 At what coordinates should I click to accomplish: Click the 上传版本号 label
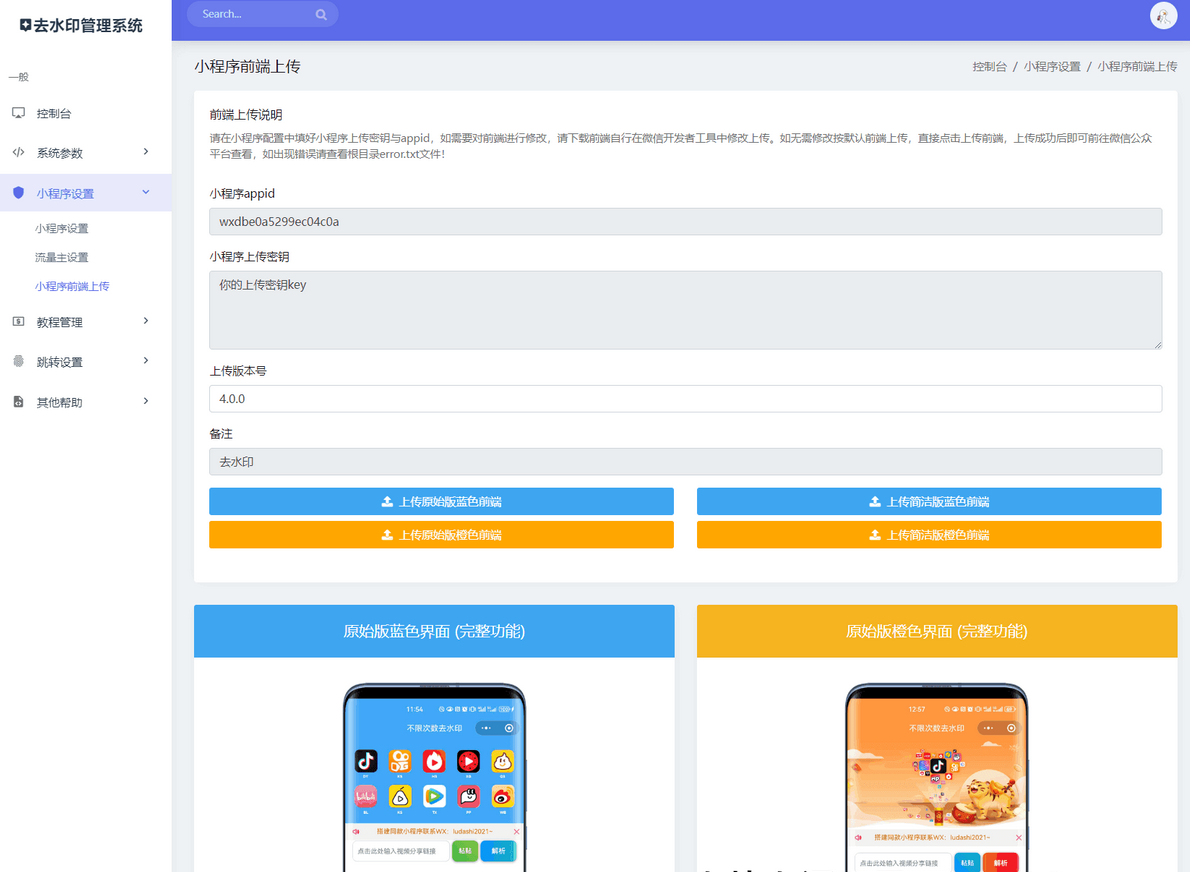coord(238,371)
